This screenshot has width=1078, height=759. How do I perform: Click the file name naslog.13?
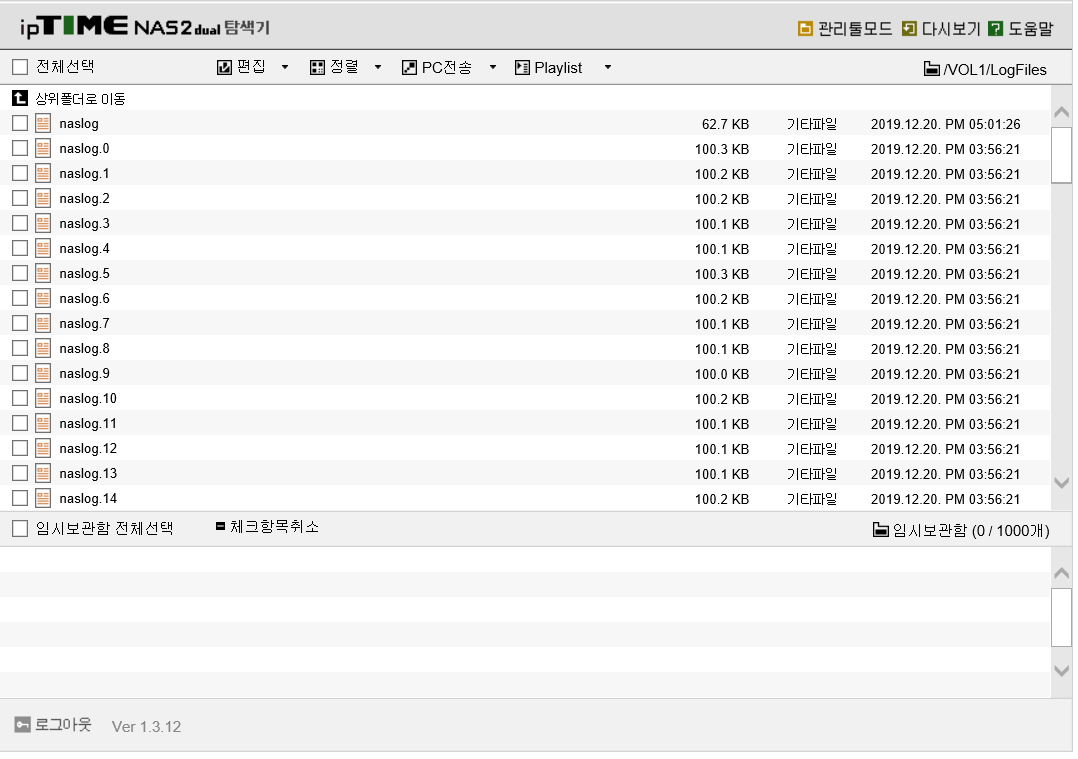[88, 474]
